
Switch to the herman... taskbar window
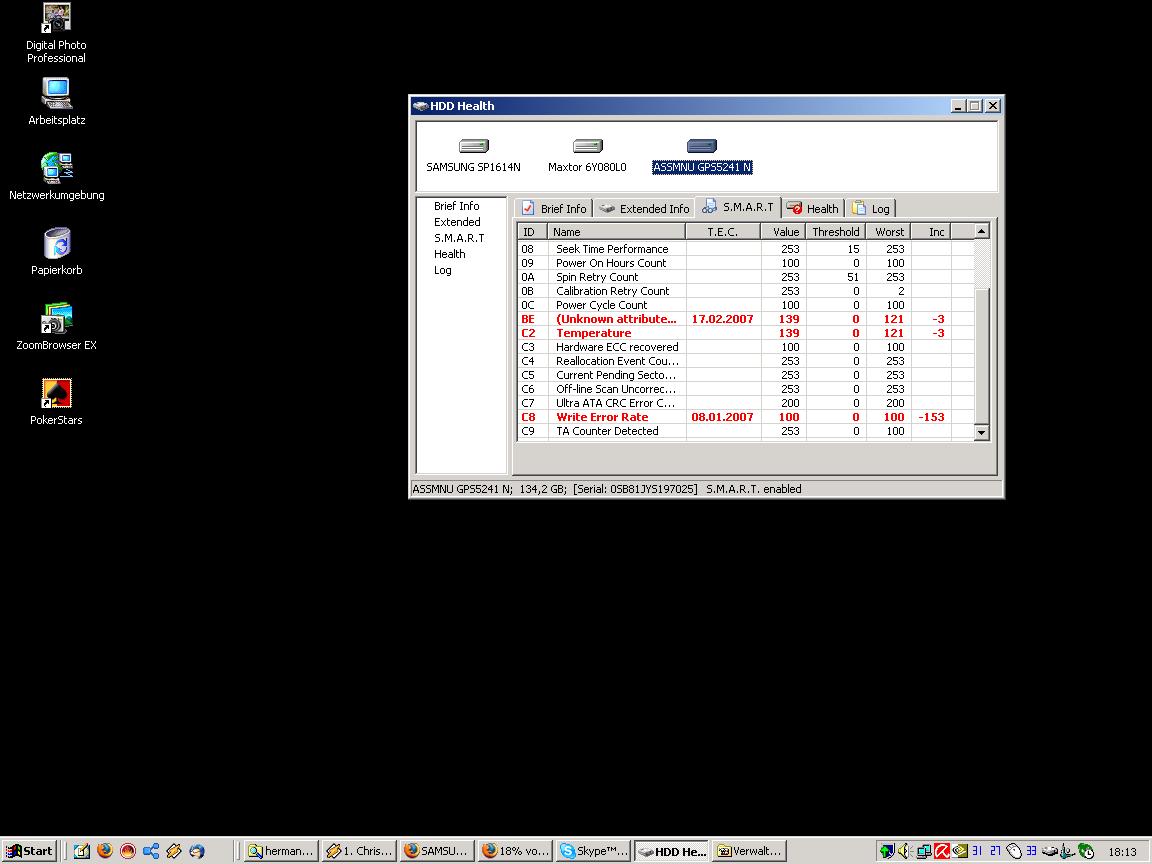[x=281, y=851]
